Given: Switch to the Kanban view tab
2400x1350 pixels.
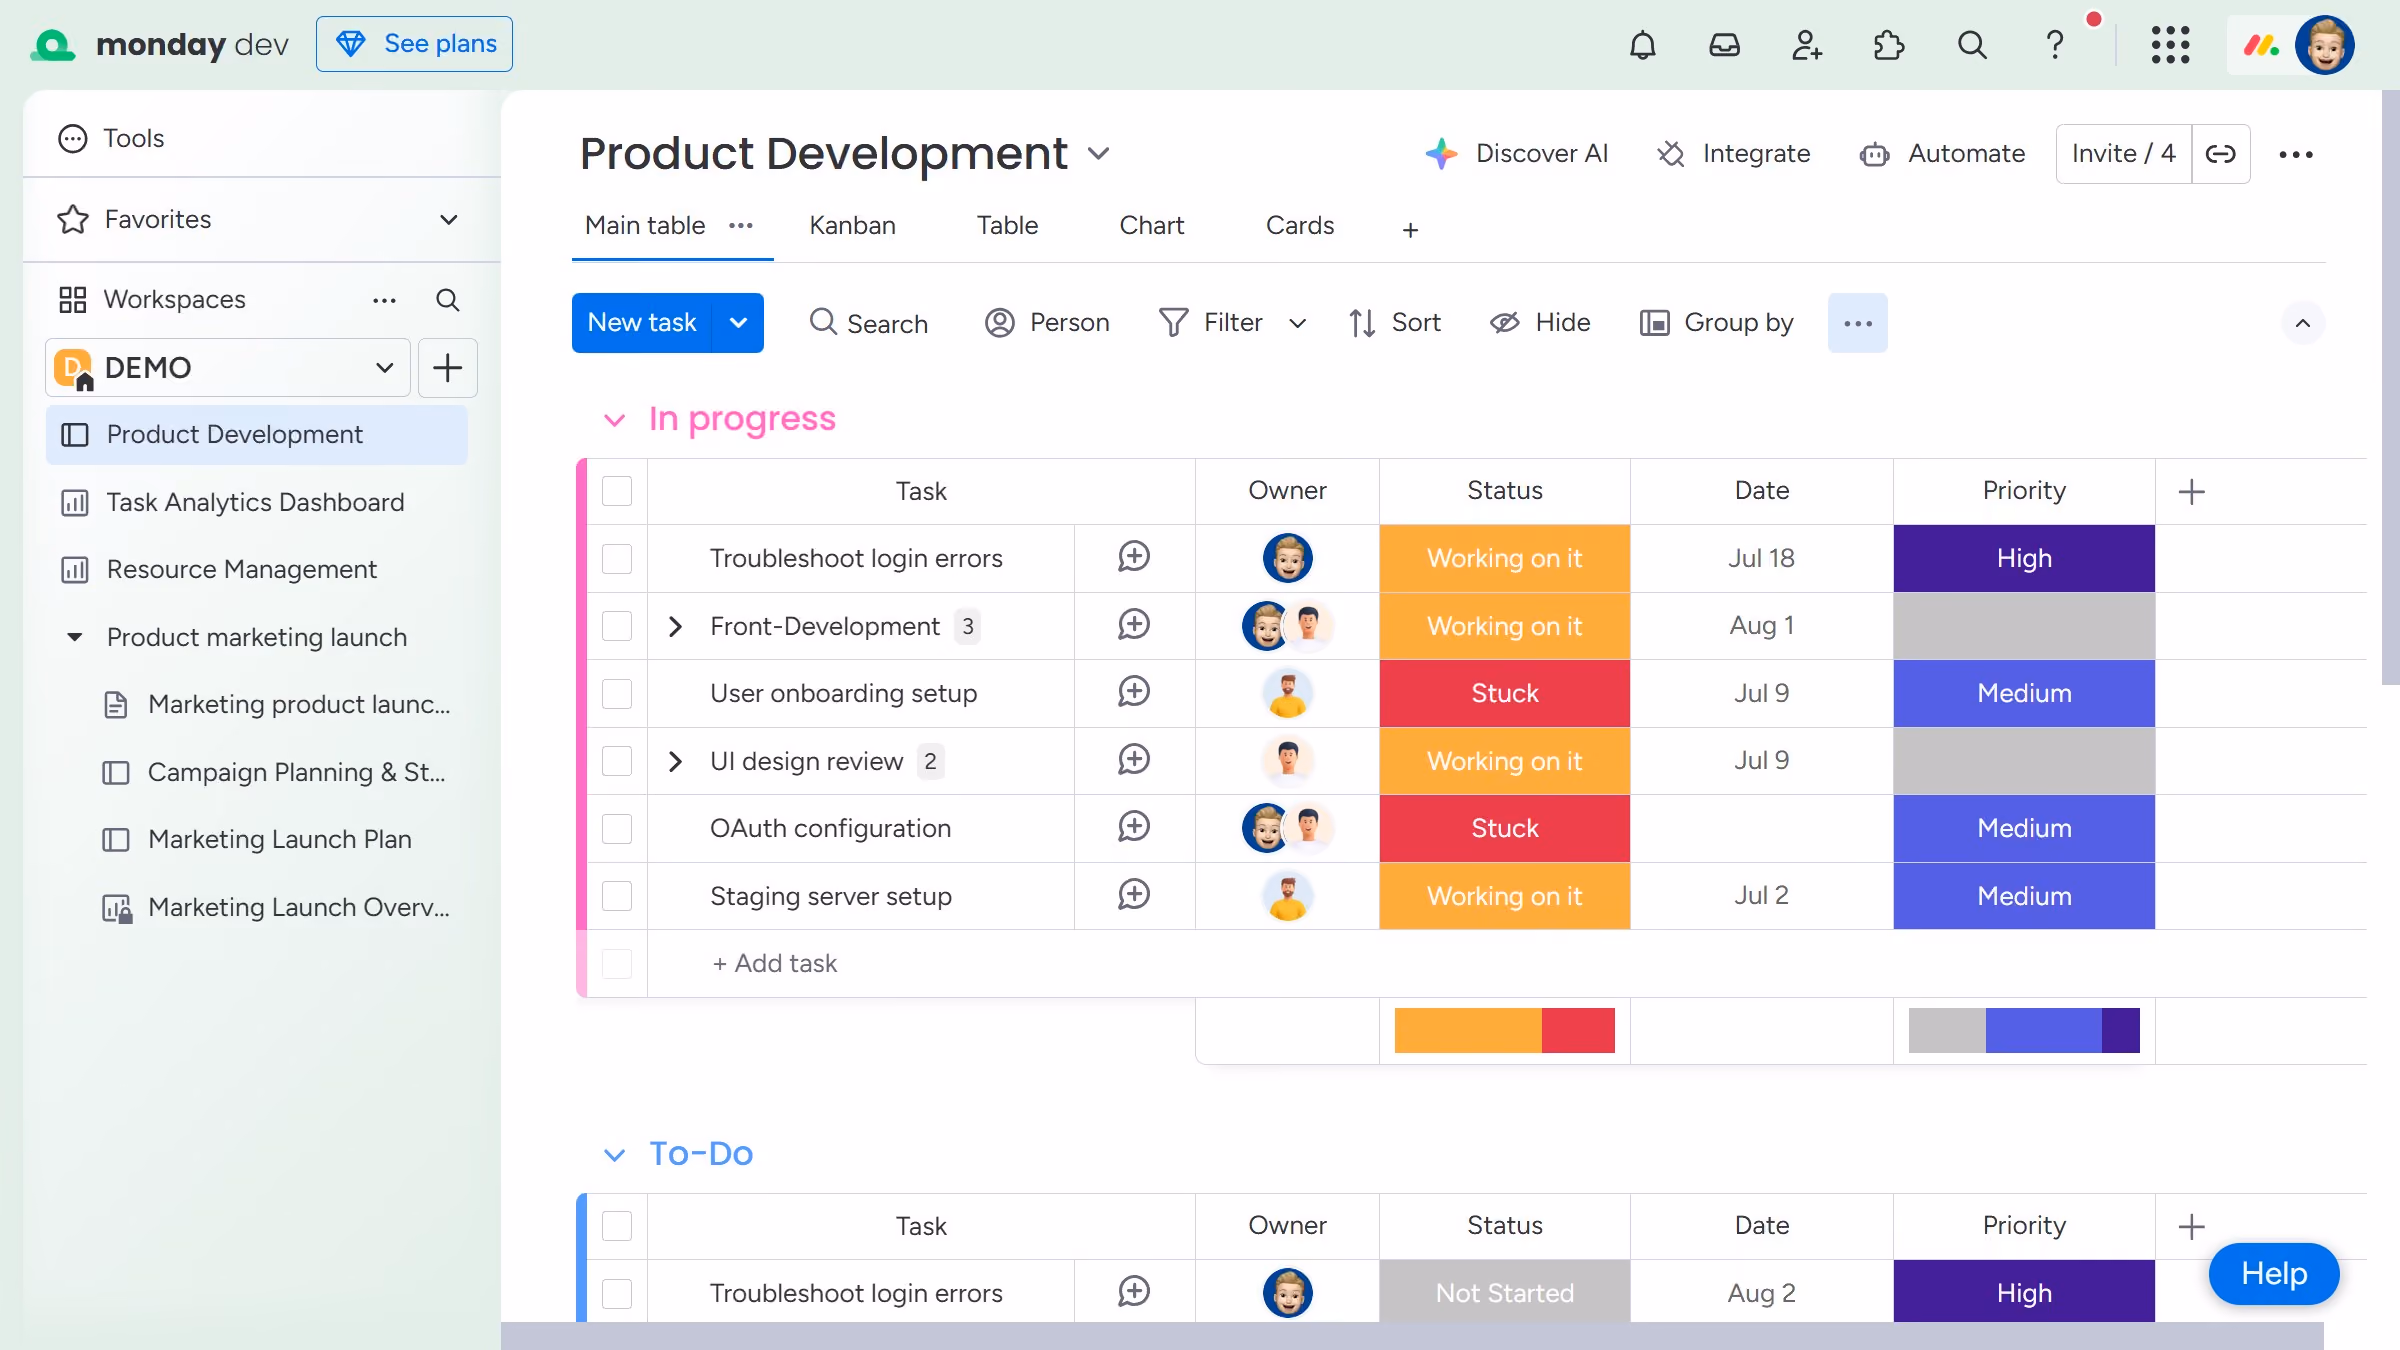Looking at the screenshot, I should pyautogui.click(x=852, y=226).
